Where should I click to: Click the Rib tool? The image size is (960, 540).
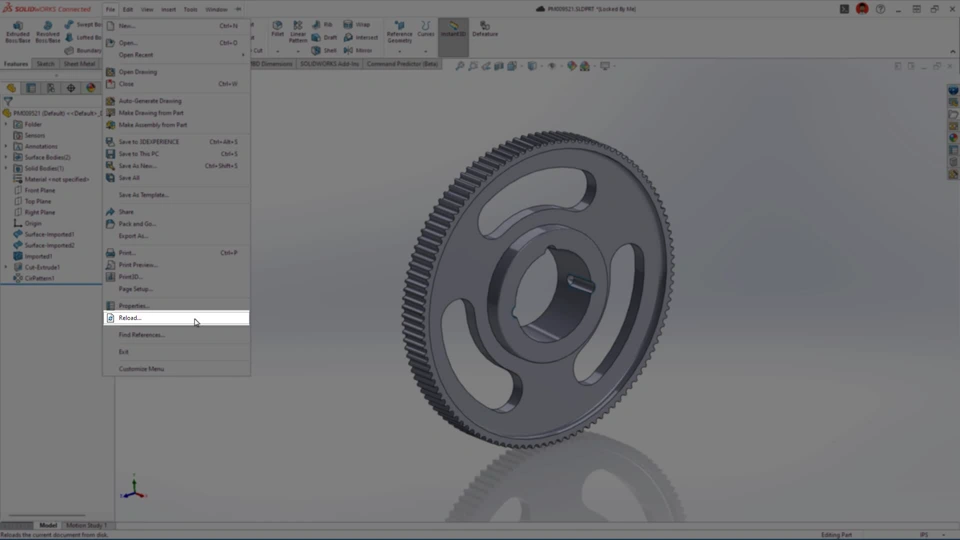[322, 24]
